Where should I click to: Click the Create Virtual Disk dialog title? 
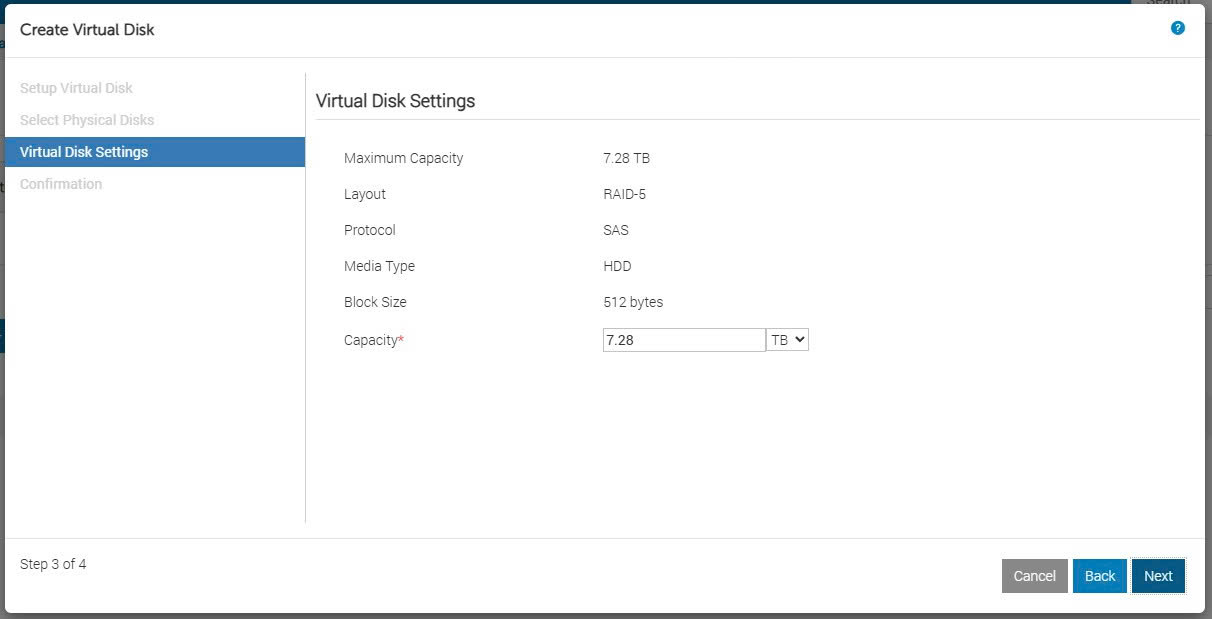[x=87, y=30]
